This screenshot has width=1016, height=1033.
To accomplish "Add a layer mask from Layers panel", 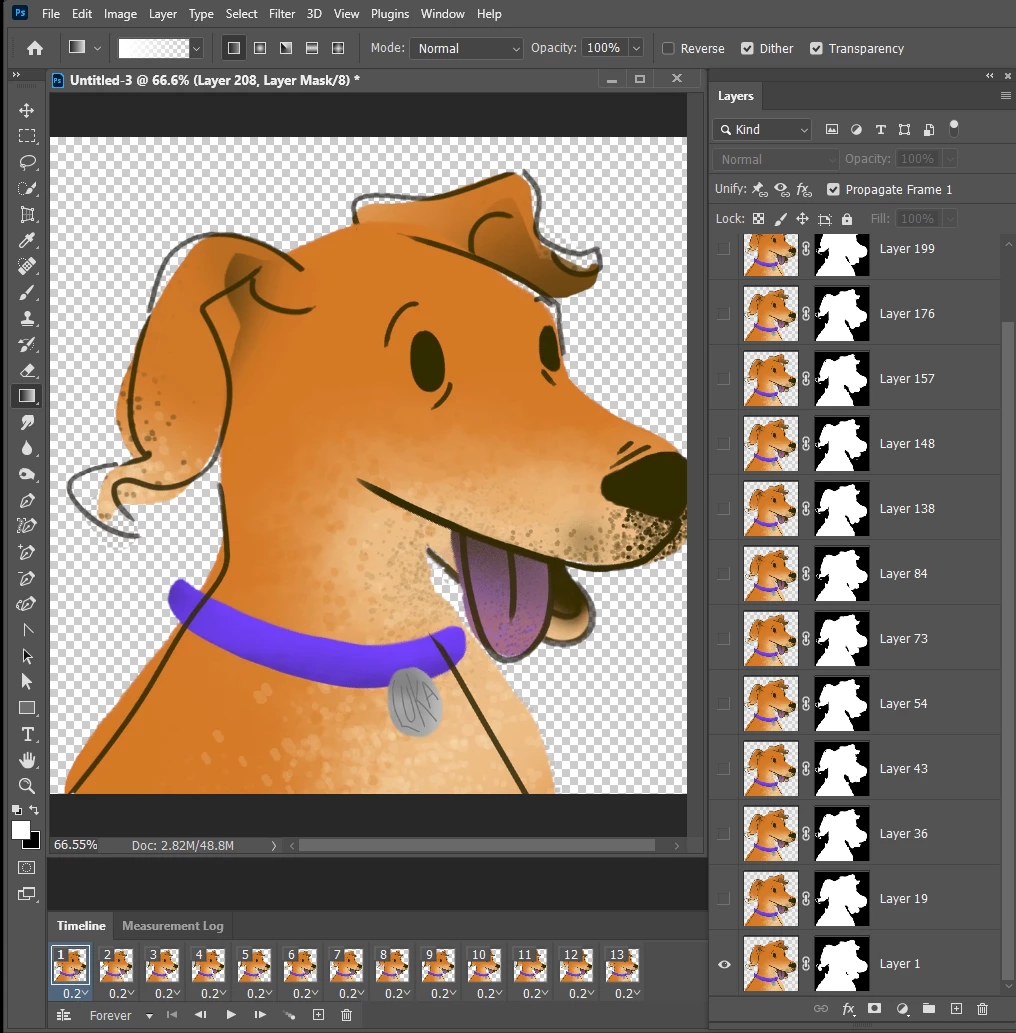I will 874,1009.
